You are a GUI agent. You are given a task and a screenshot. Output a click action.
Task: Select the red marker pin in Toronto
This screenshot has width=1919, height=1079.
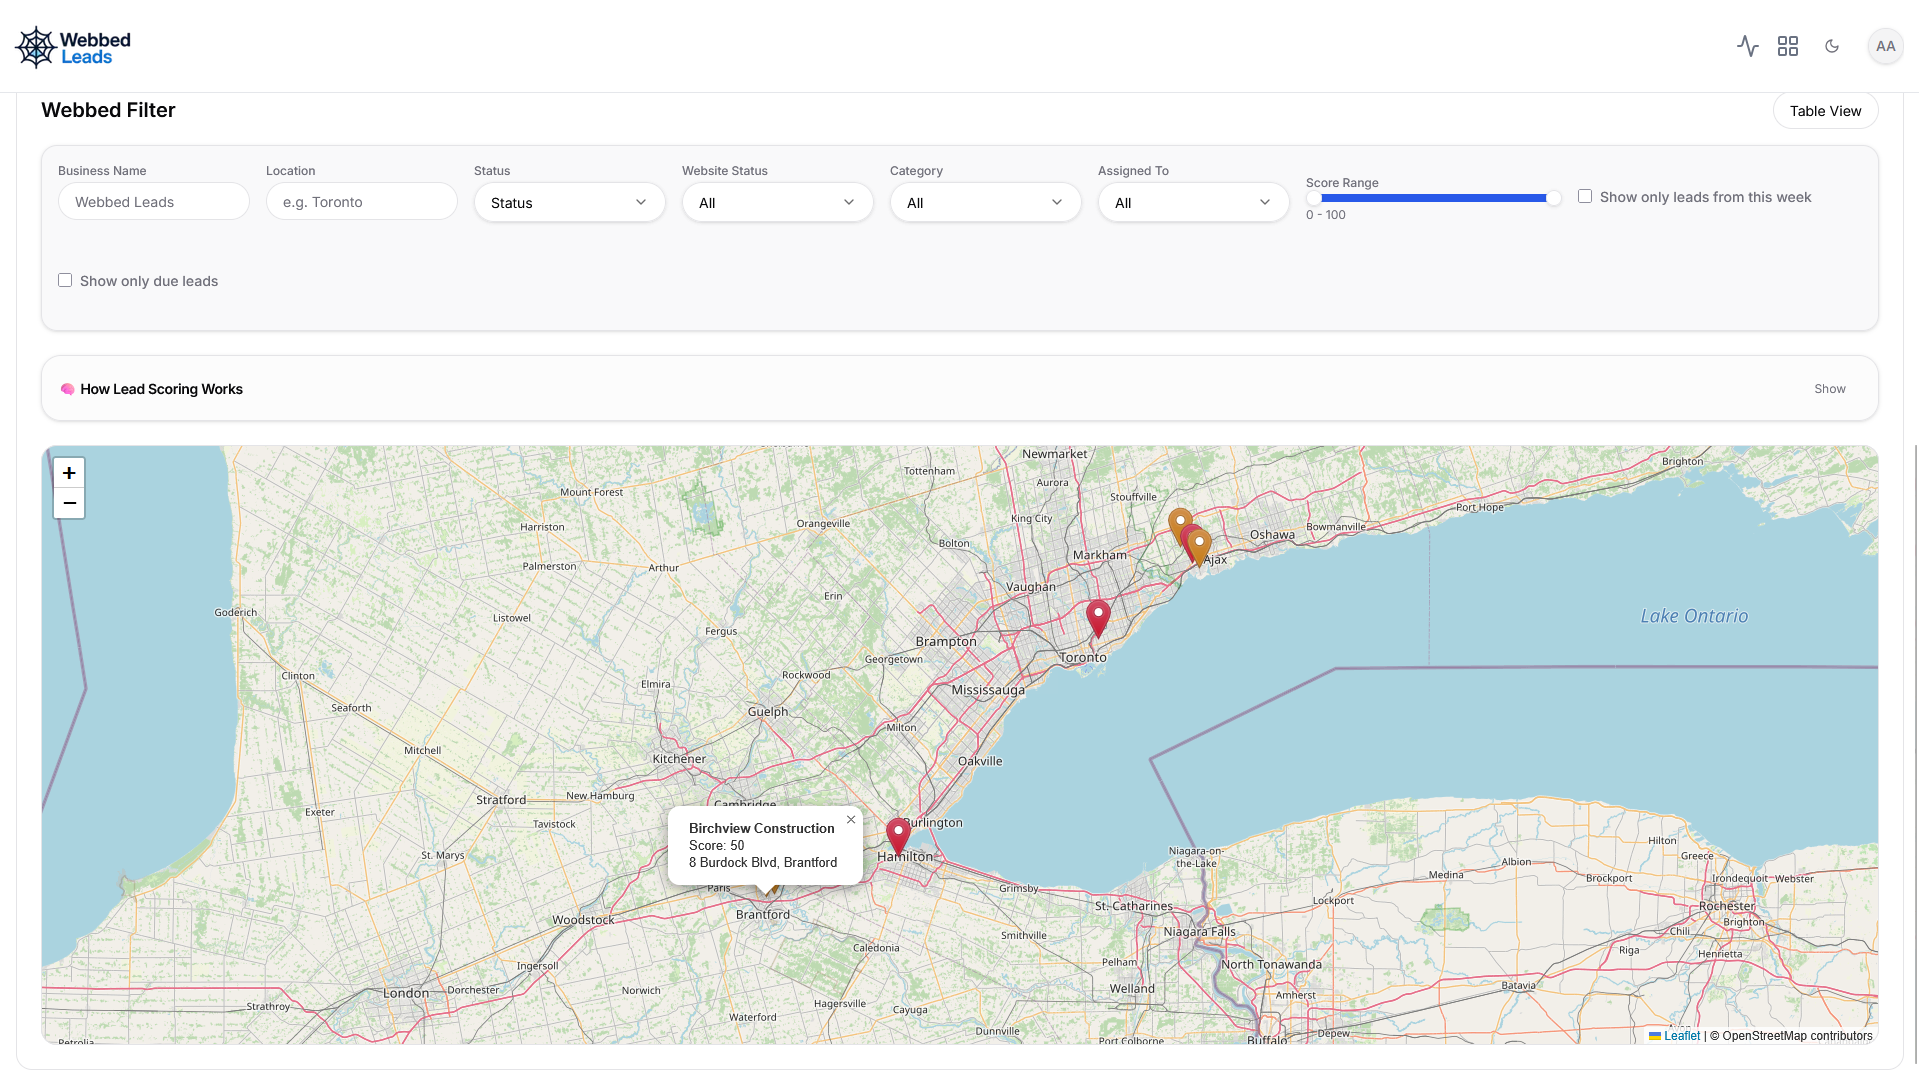[x=1098, y=615]
